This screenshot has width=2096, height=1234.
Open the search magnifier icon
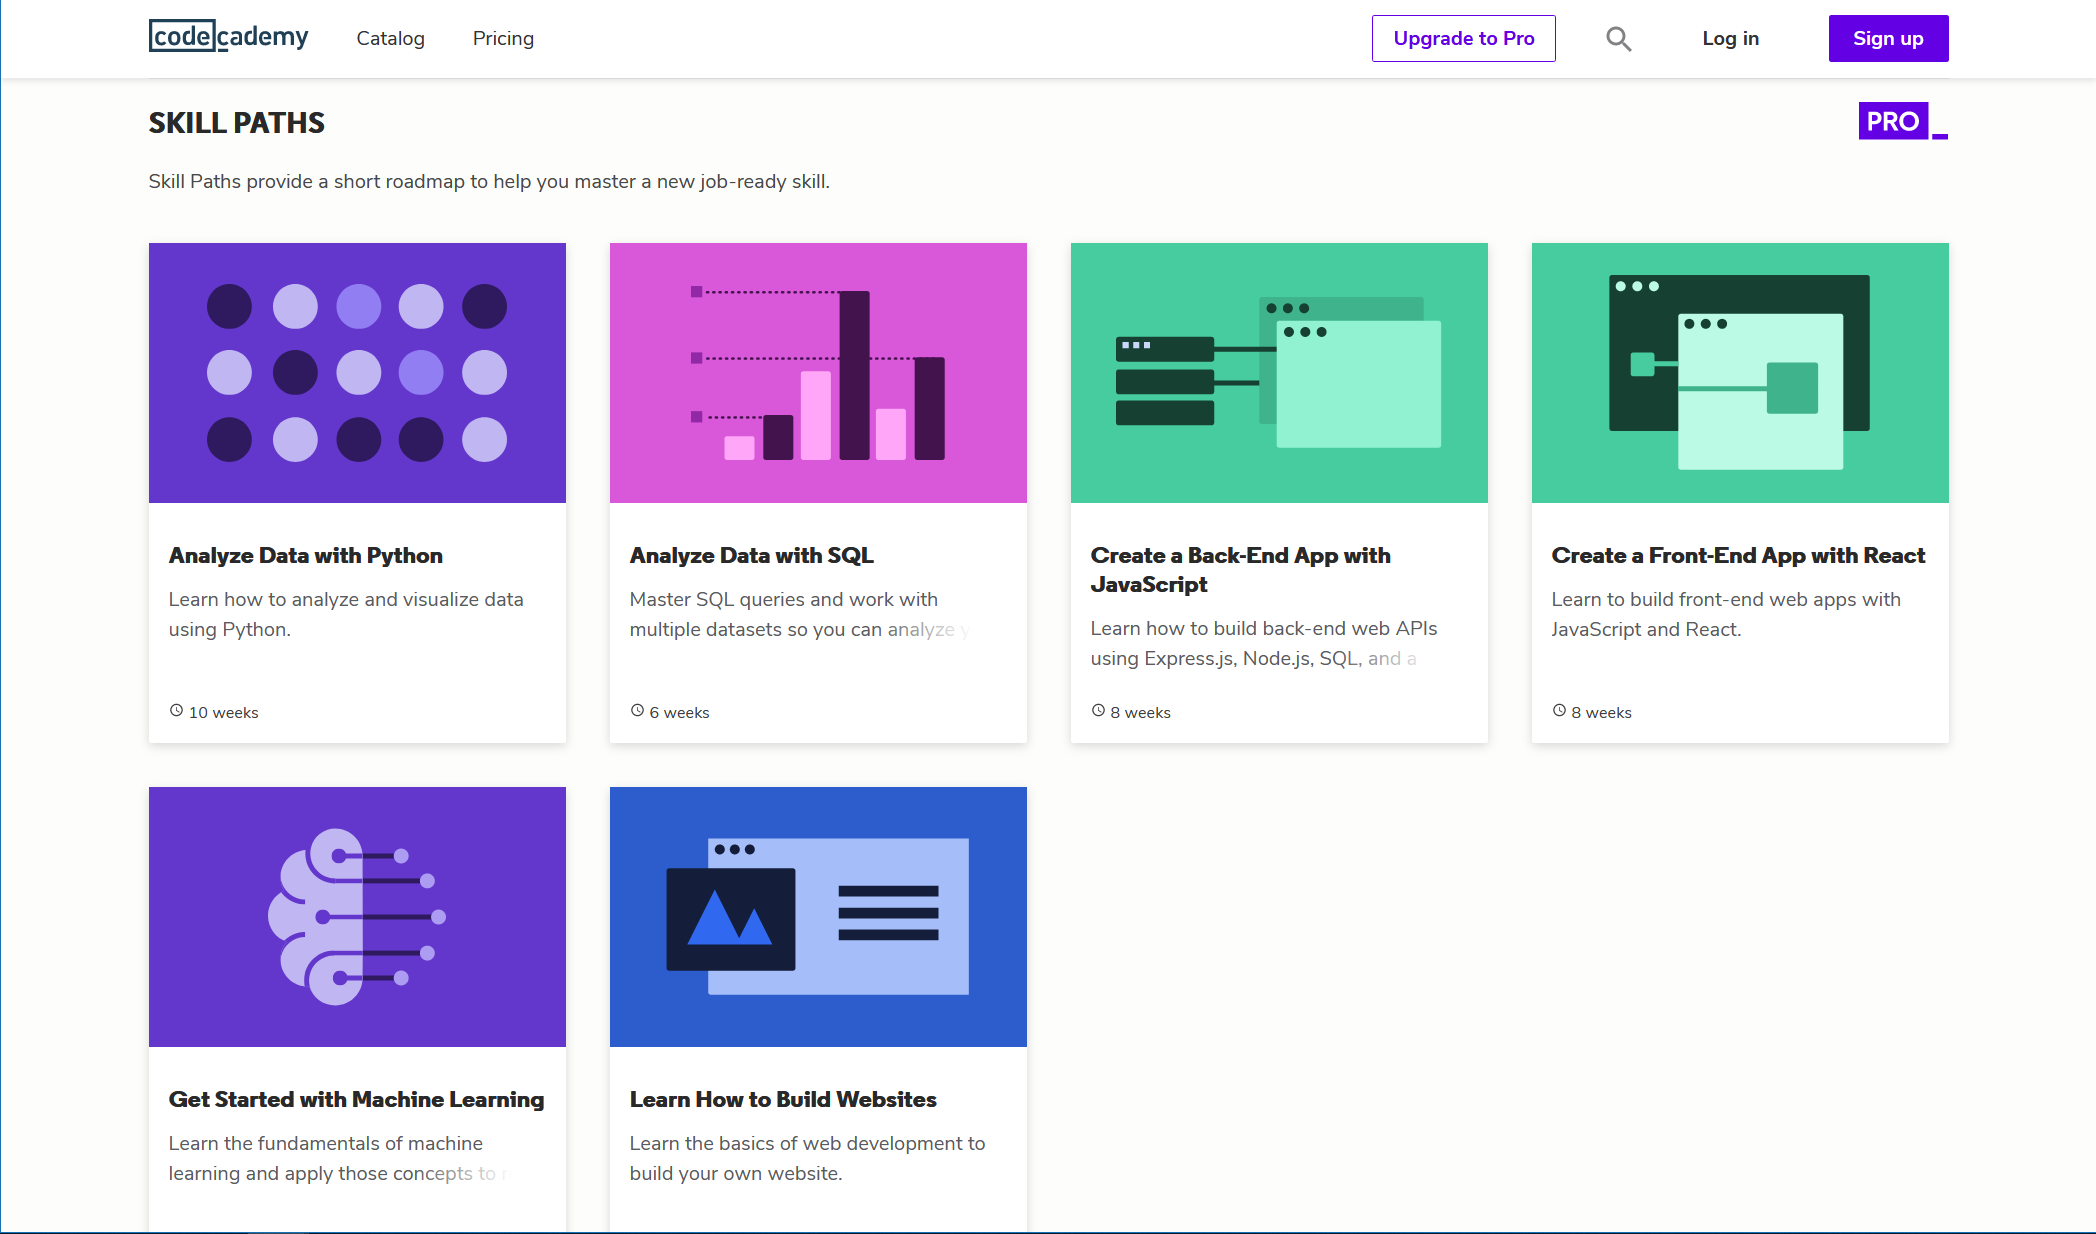pyautogui.click(x=1618, y=39)
